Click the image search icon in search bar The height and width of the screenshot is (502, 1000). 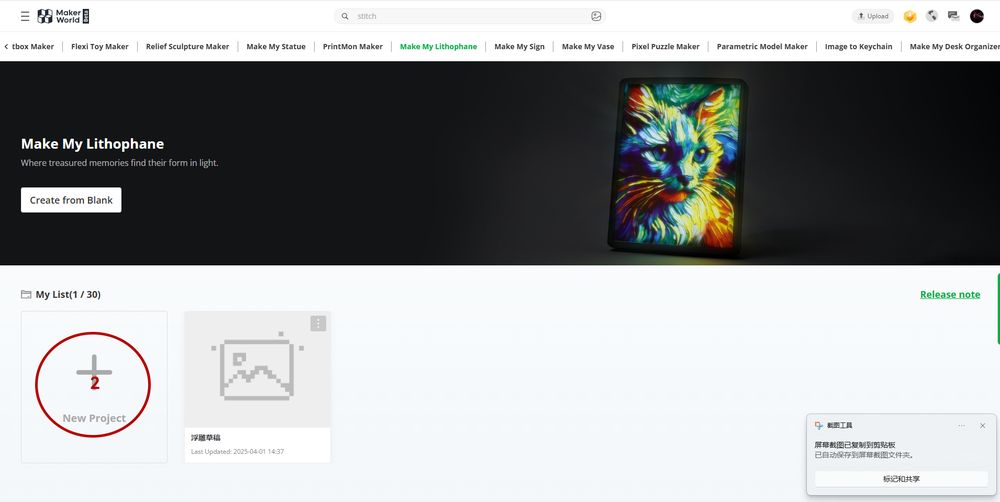tap(596, 16)
